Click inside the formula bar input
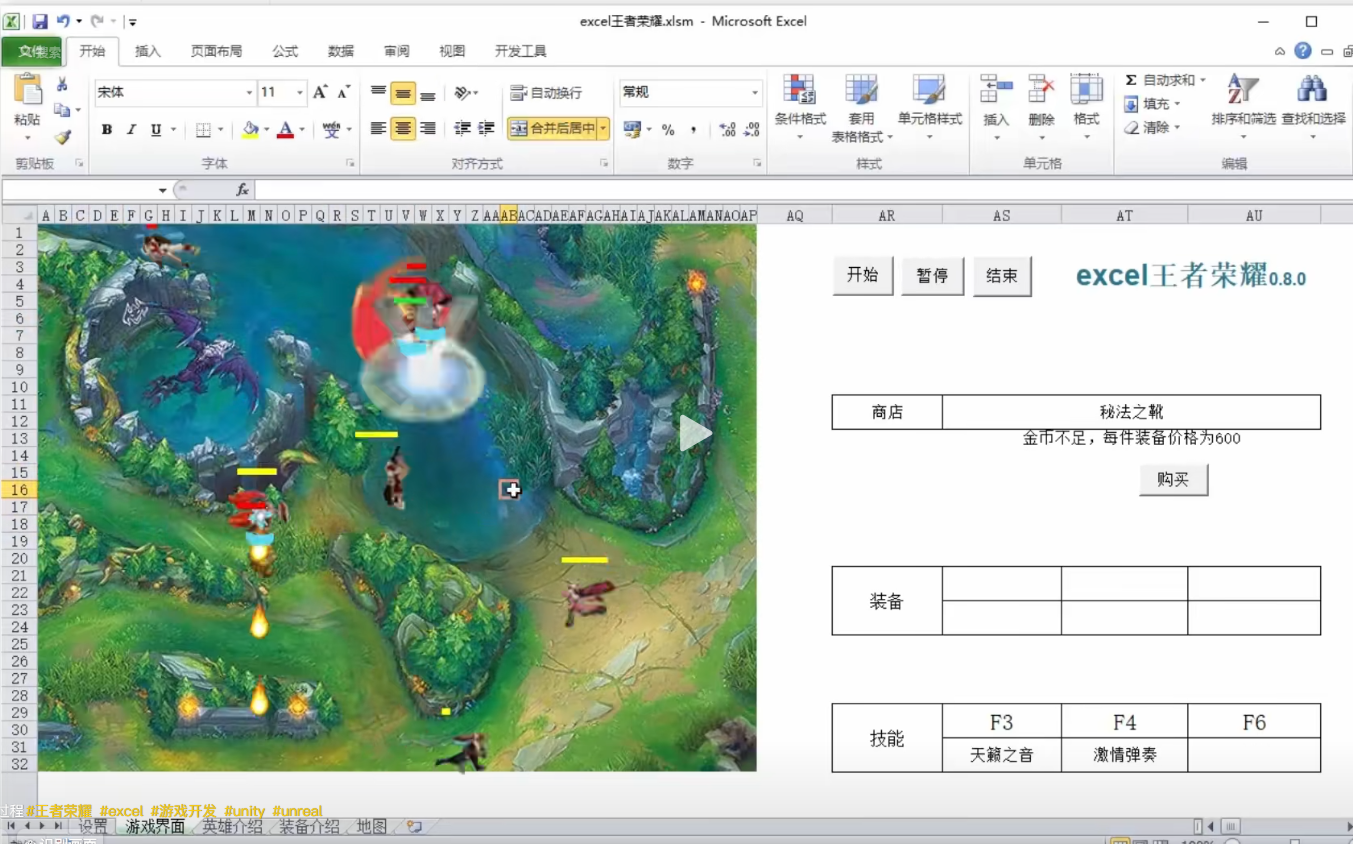 [x=700, y=190]
